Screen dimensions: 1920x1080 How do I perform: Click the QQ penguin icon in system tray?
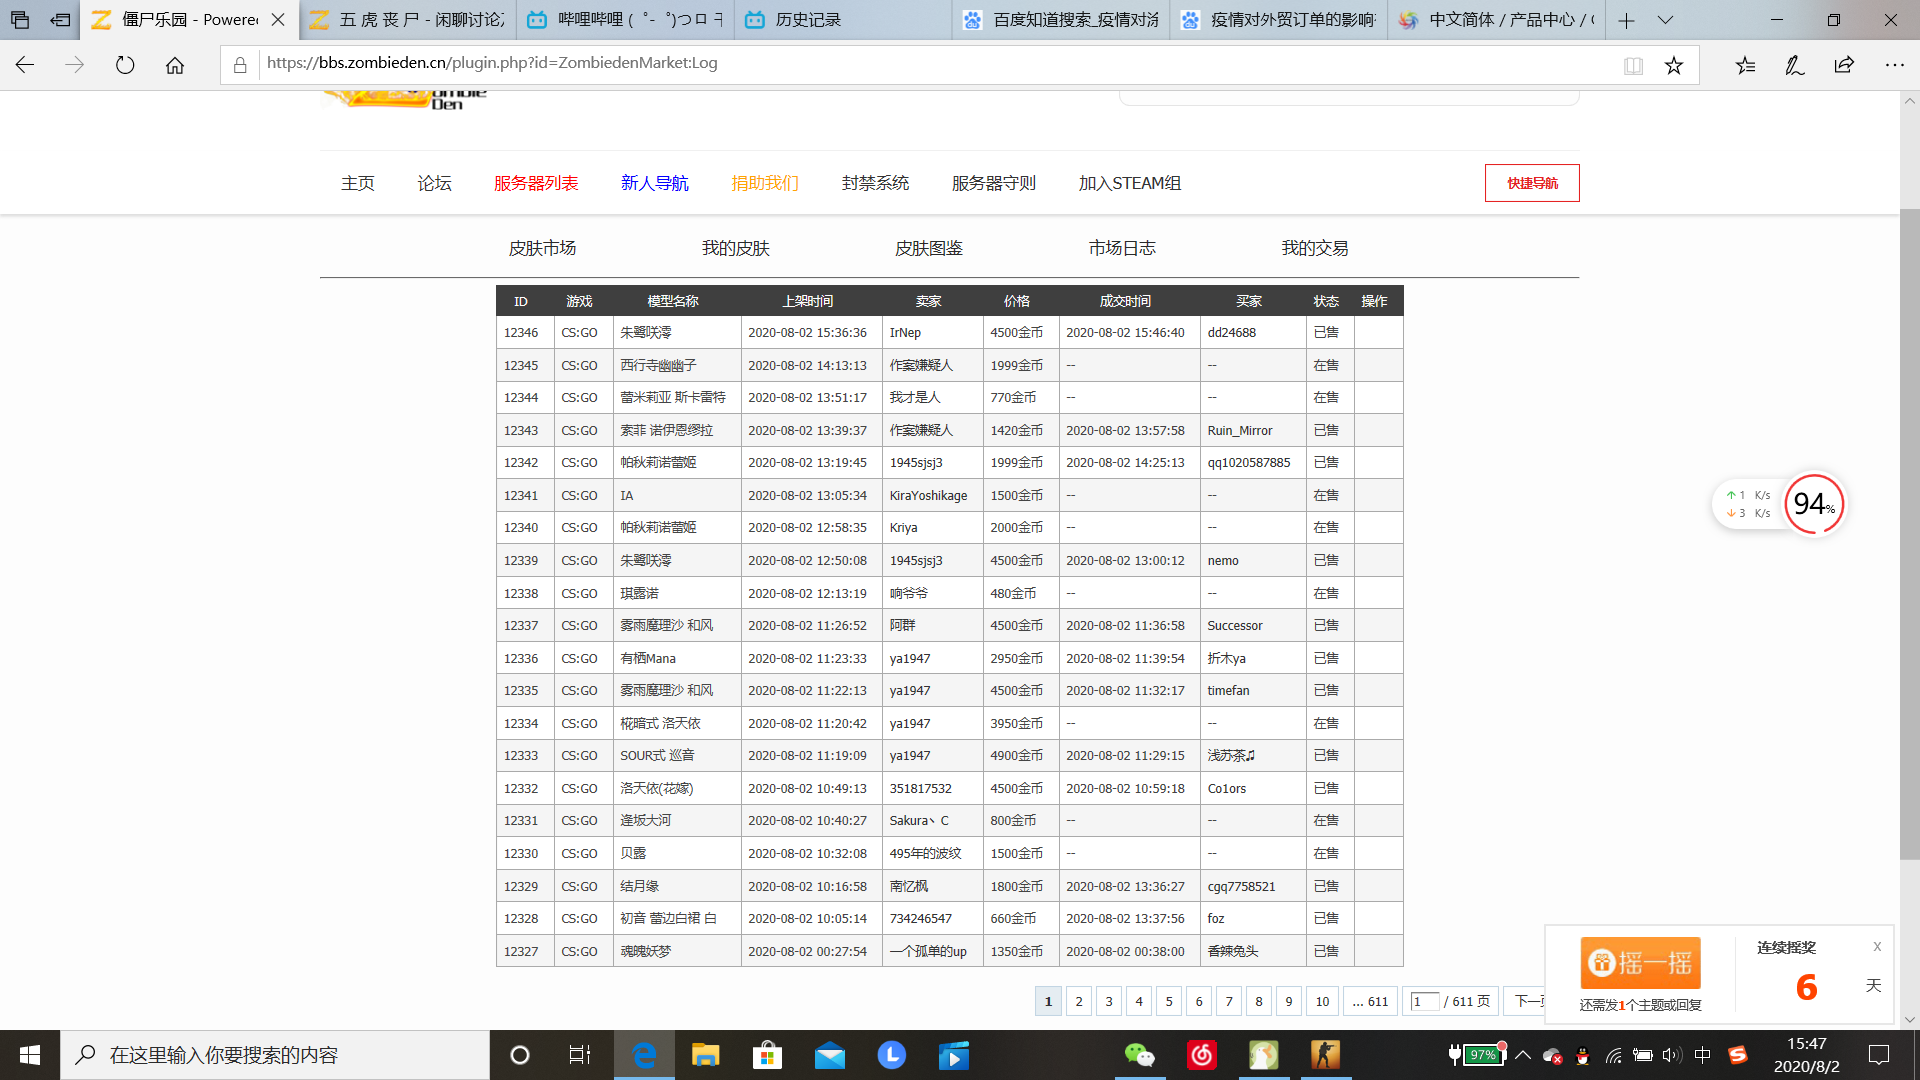point(1582,1057)
